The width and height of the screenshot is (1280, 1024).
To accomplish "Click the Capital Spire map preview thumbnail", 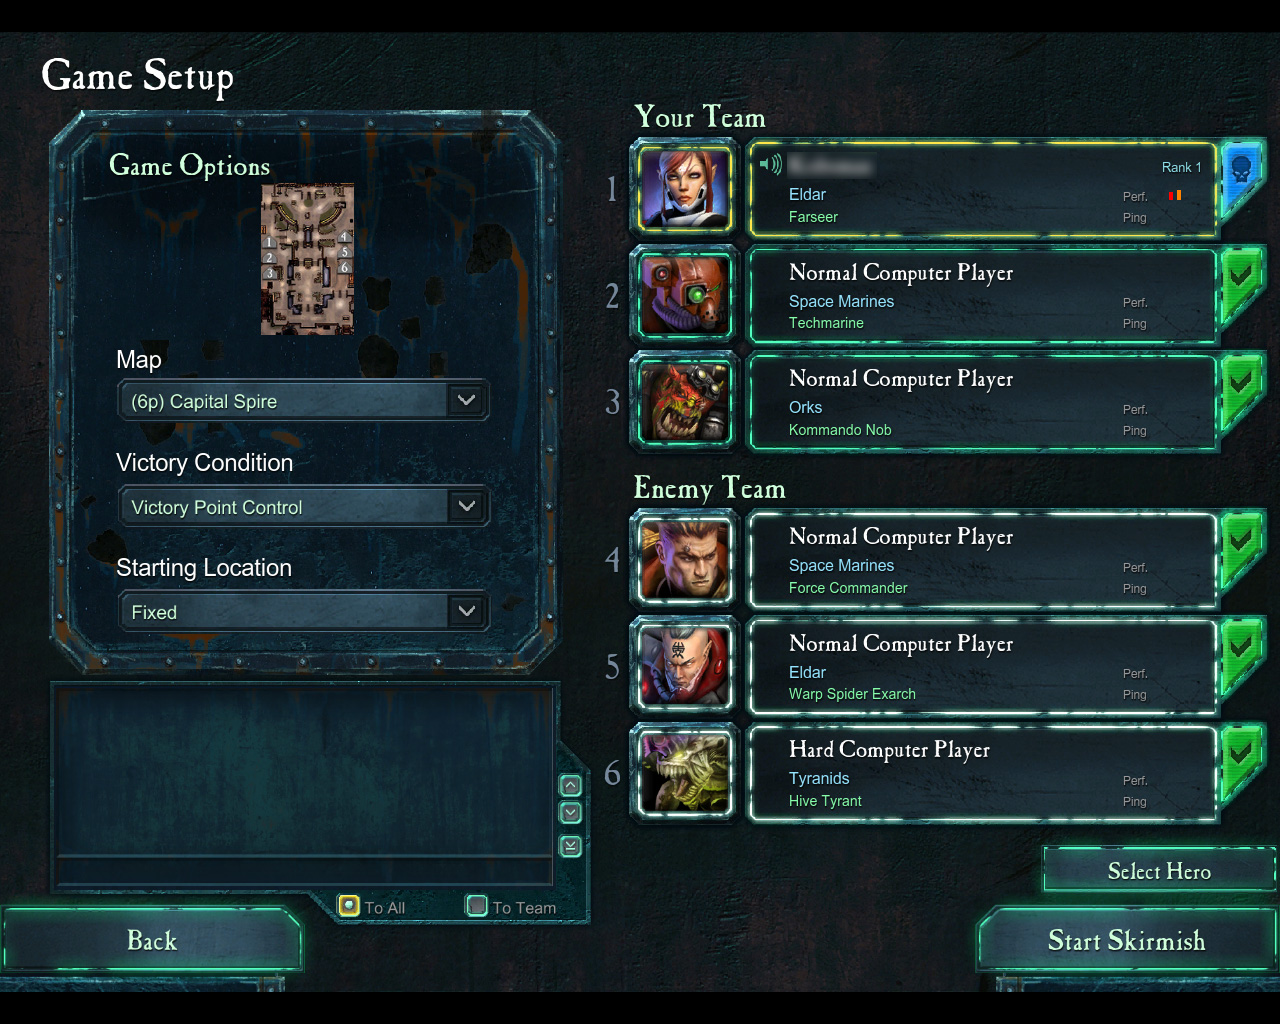I will click(x=308, y=259).
